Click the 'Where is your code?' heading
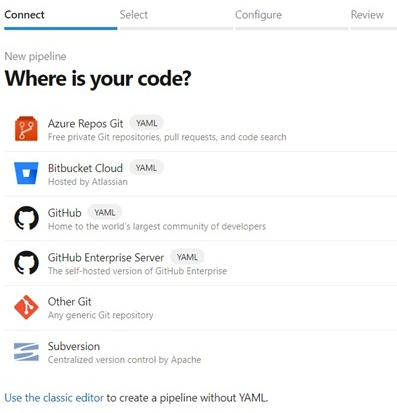Screen dimensions: 397x413 tap(98, 79)
